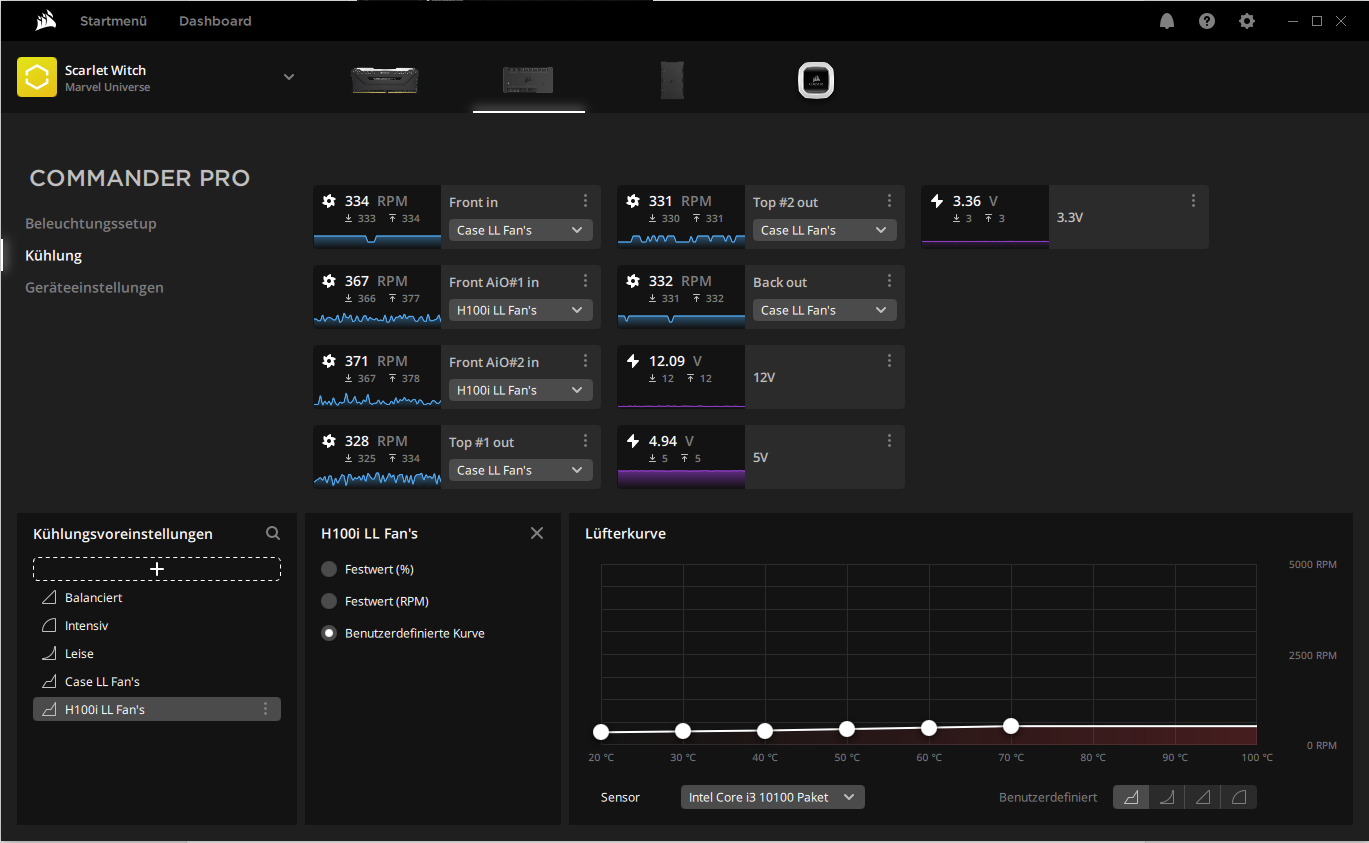Screen dimensions: 1369x843
Task: Click gear icon of 371 RPM fan
Action: 329,361
